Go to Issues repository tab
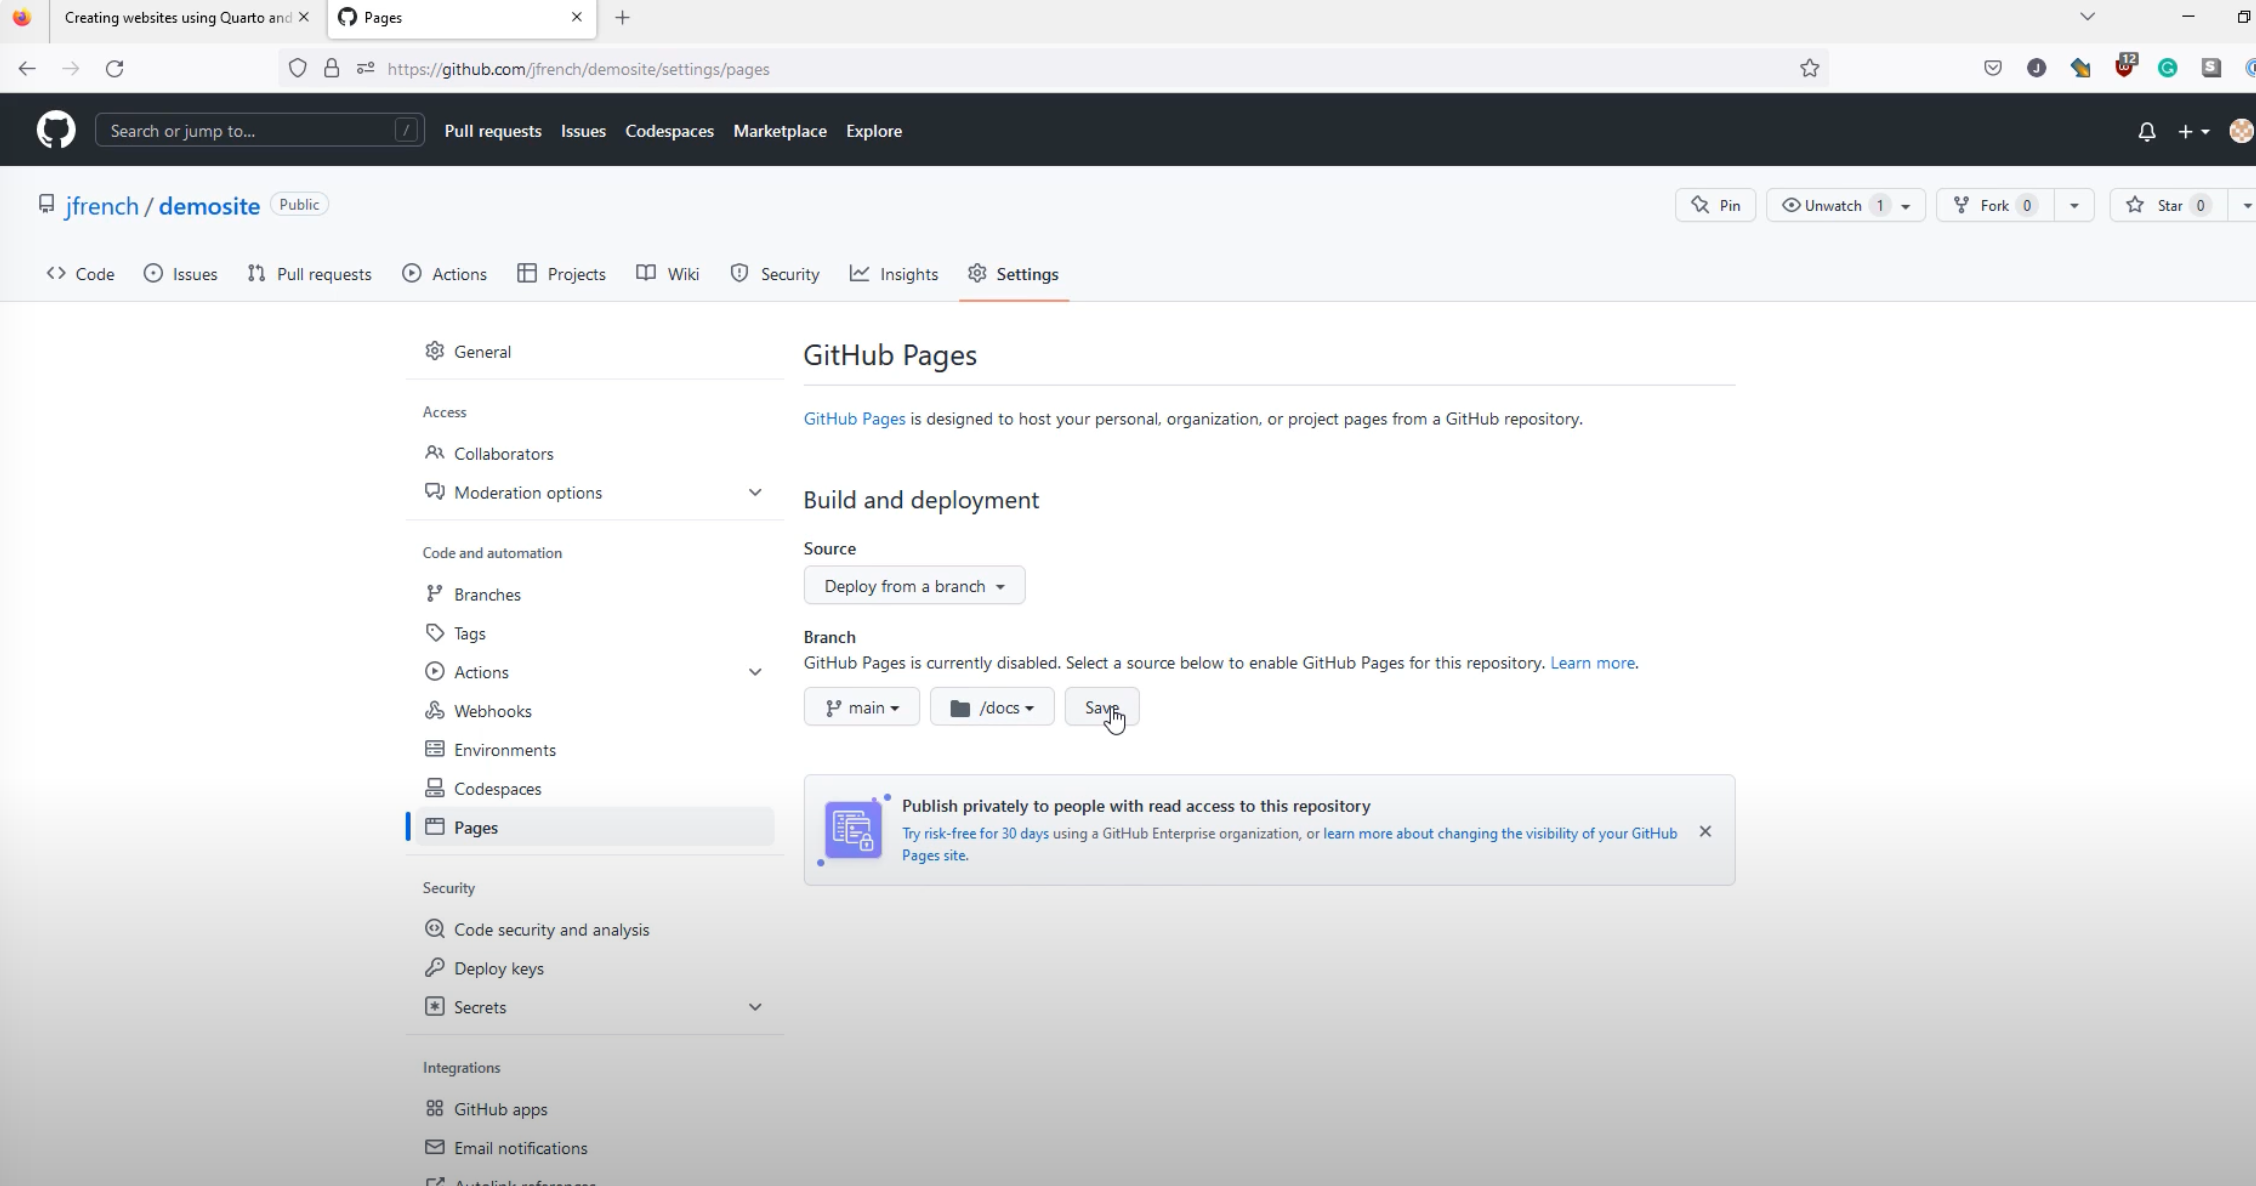Image resolution: width=2256 pixels, height=1186 pixels. click(181, 274)
